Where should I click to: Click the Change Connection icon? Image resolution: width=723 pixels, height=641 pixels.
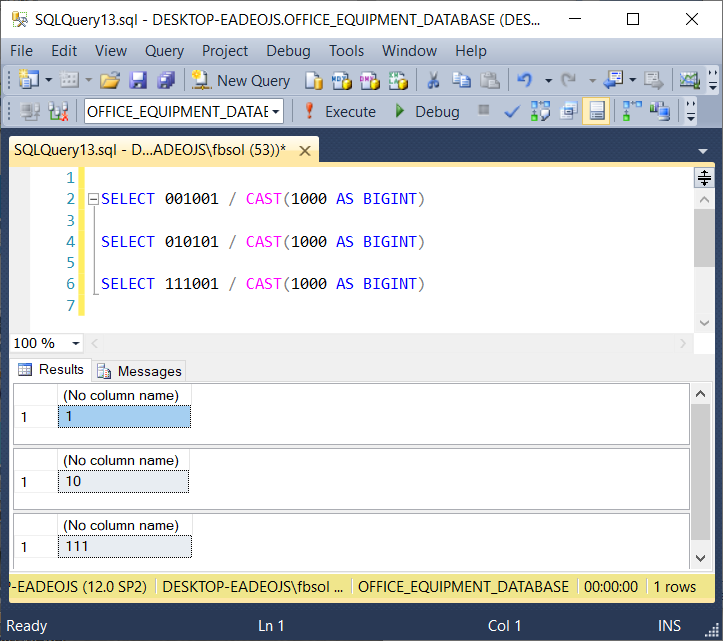59,111
